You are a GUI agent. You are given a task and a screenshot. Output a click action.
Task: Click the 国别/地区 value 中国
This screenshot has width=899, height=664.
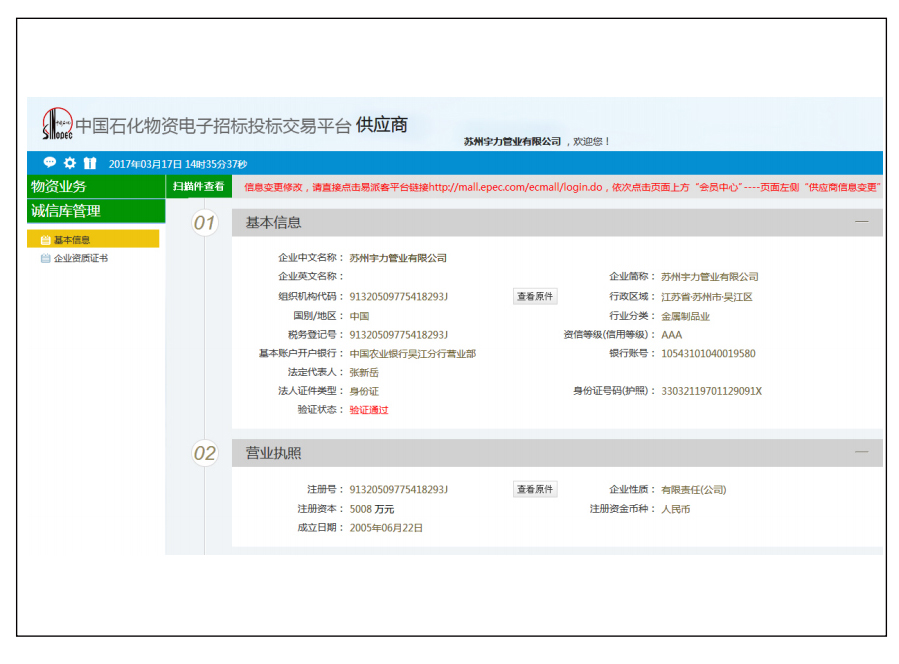point(359,316)
